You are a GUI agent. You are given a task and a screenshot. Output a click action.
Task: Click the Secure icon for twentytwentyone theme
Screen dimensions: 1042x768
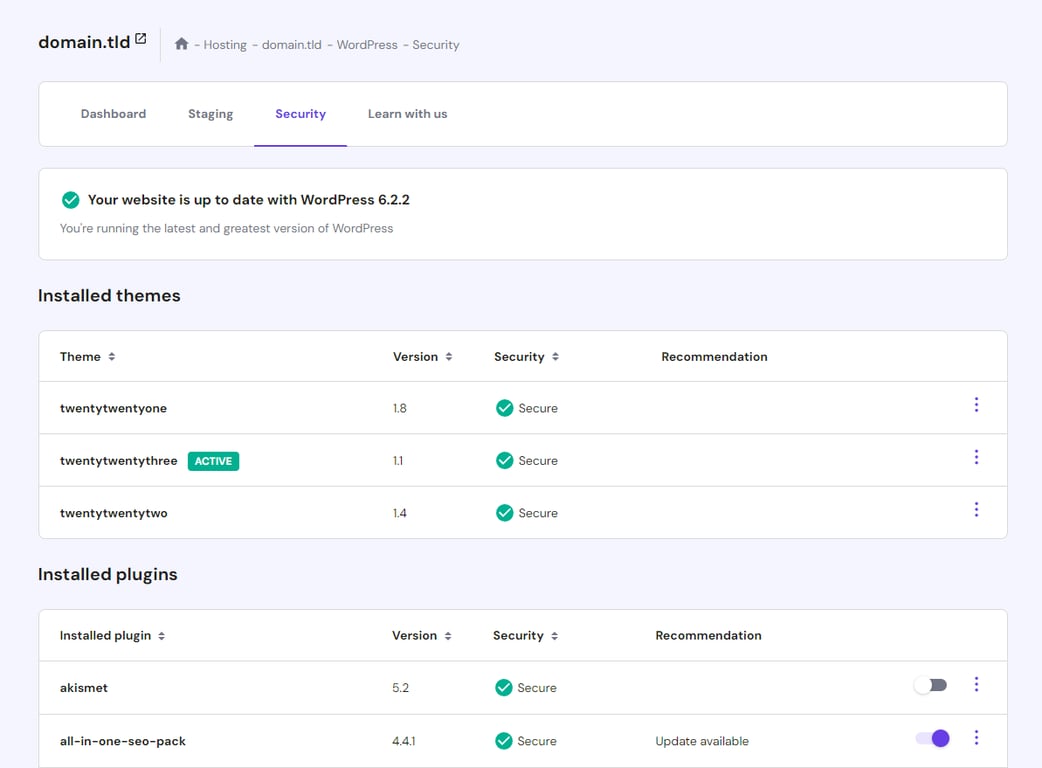[x=504, y=408]
